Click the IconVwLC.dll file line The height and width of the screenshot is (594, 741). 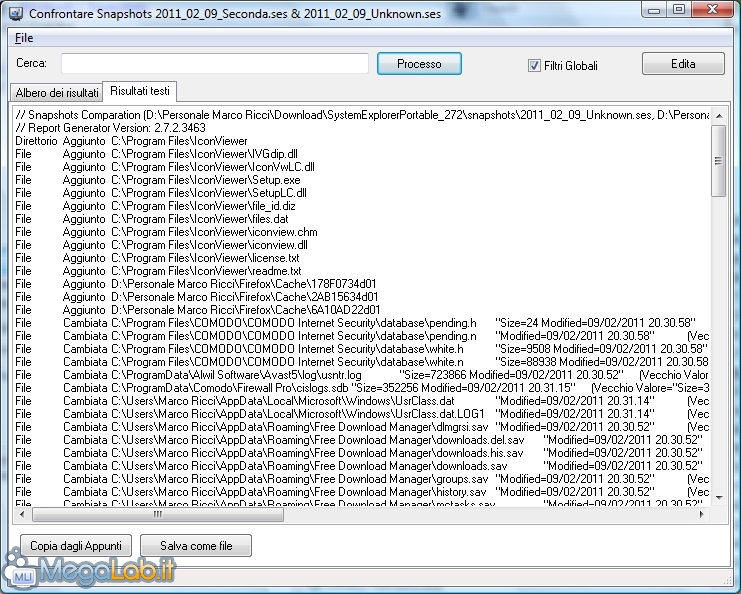pyautogui.click(x=165, y=167)
